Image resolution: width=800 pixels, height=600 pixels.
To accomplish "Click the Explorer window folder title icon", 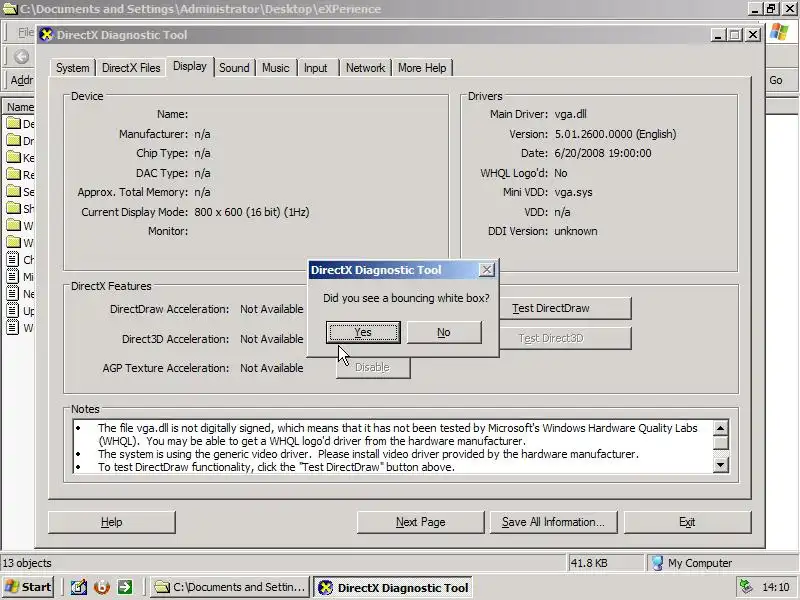I will point(10,9).
